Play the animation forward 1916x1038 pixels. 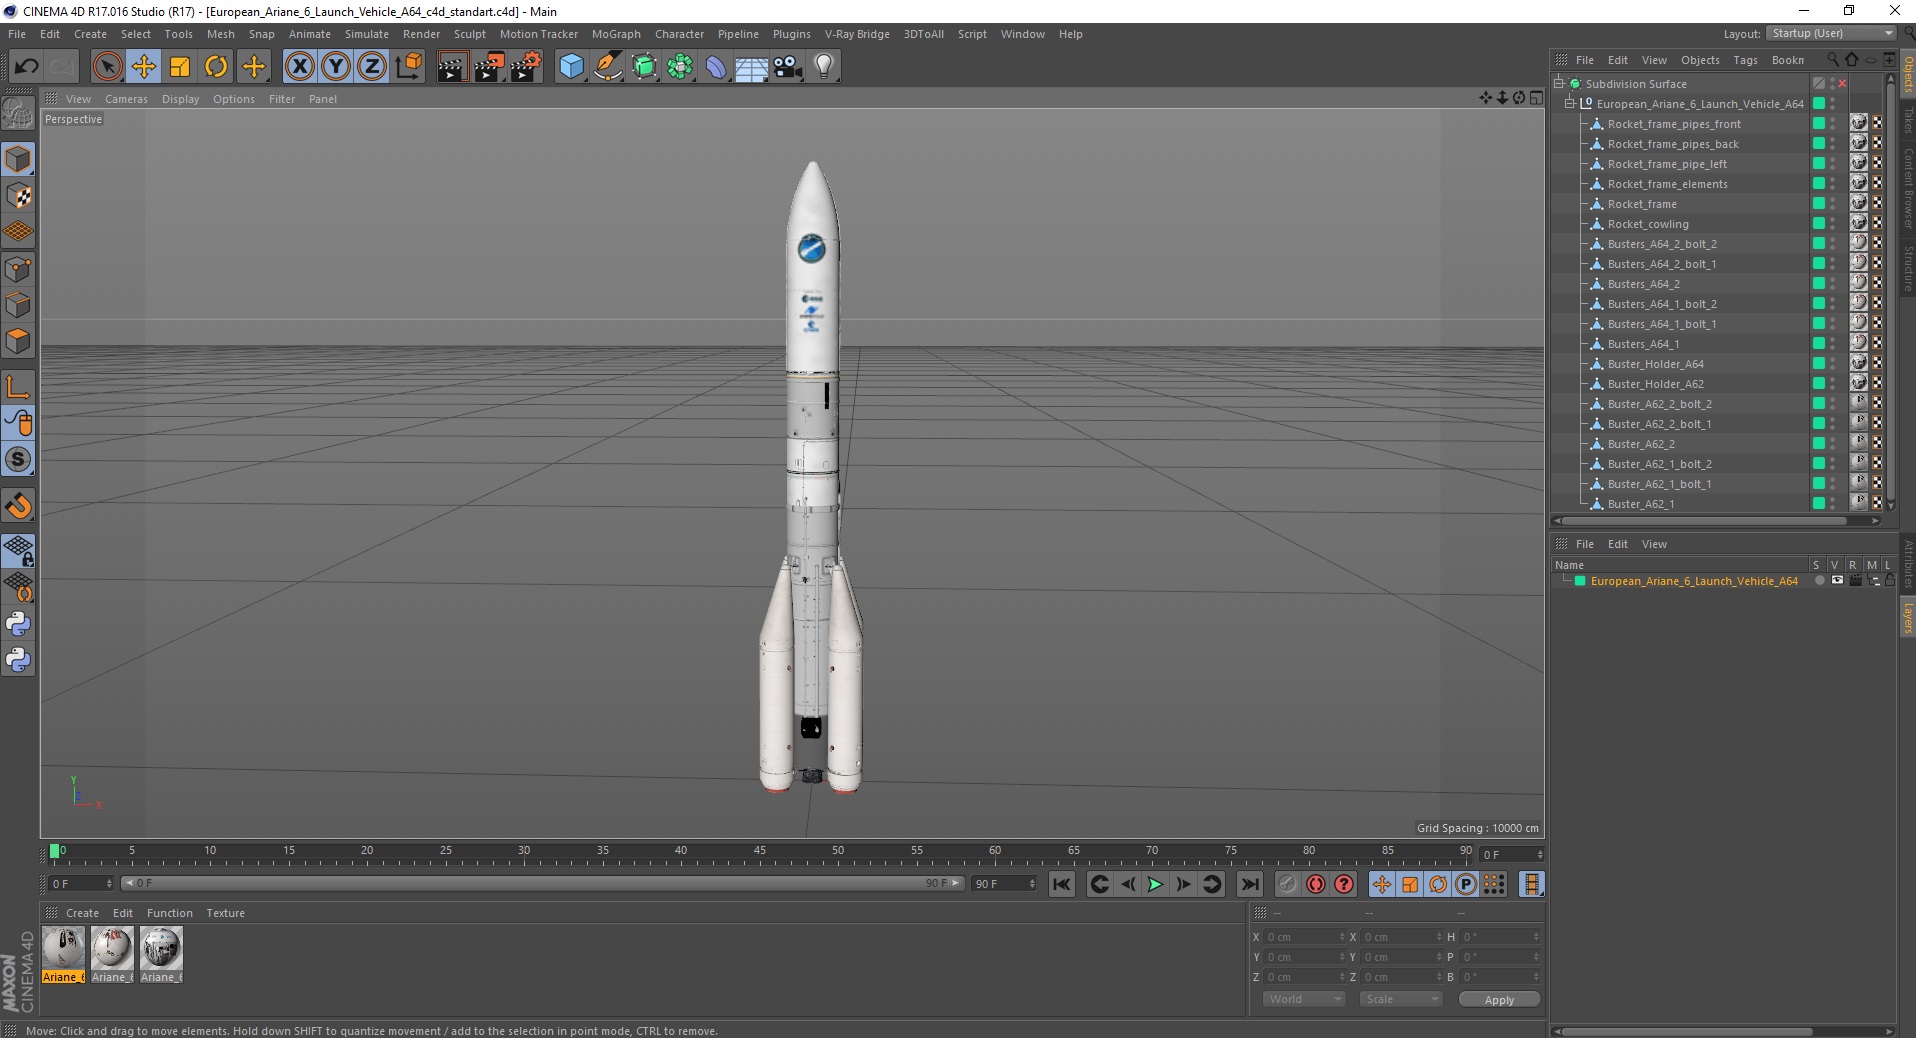pyautogui.click(x=1155, y=884)
